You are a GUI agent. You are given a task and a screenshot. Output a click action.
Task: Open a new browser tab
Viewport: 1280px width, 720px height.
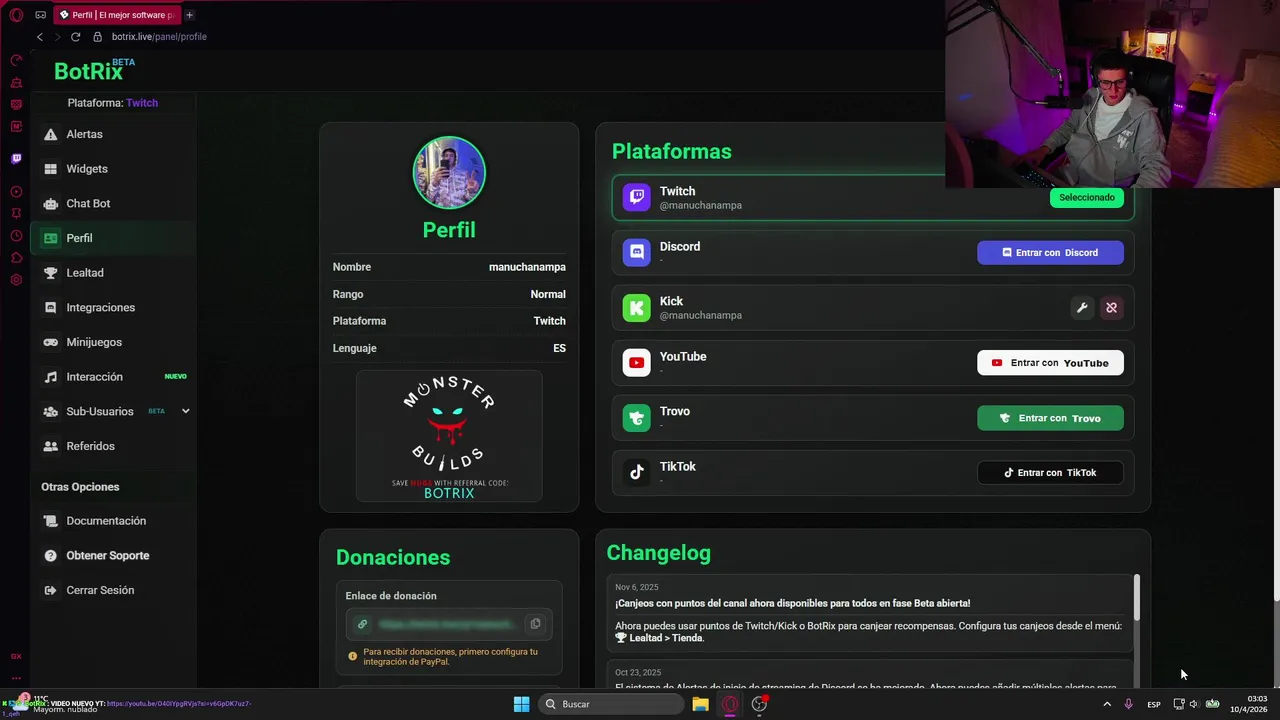[x=189, y=15]
